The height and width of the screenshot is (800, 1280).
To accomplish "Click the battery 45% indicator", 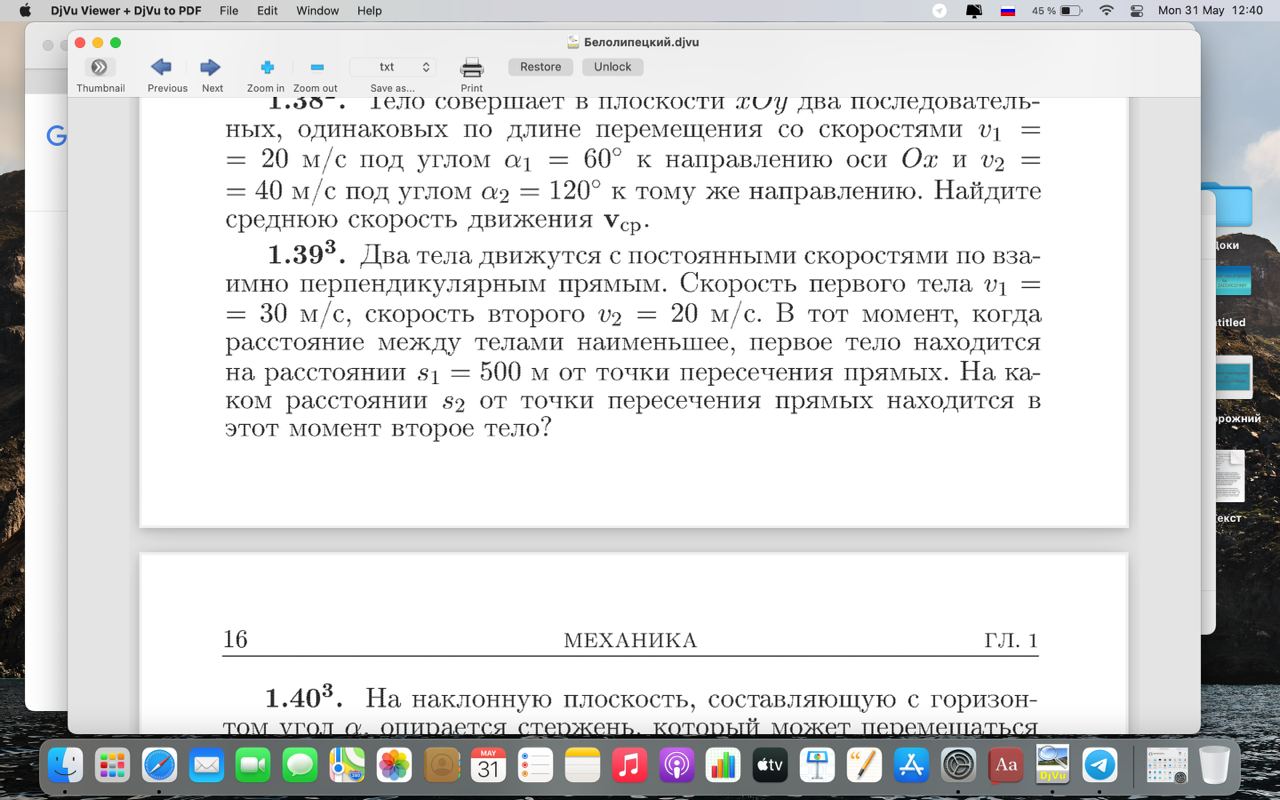I will pyautogui.click(x=1057, y=10).
